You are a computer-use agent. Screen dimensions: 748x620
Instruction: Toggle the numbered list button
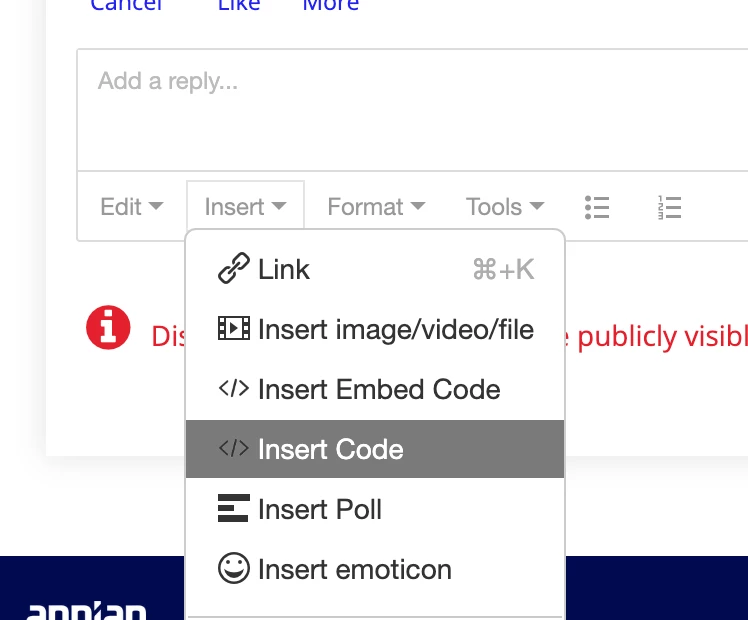click(669, 207)
